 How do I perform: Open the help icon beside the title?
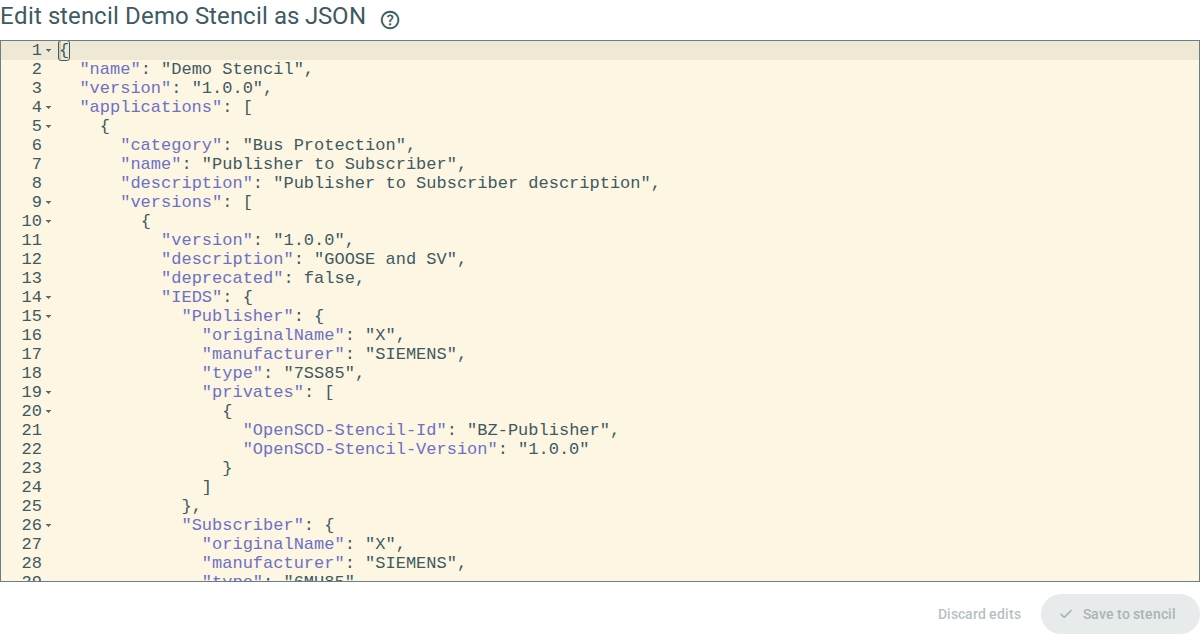[390, 20]
